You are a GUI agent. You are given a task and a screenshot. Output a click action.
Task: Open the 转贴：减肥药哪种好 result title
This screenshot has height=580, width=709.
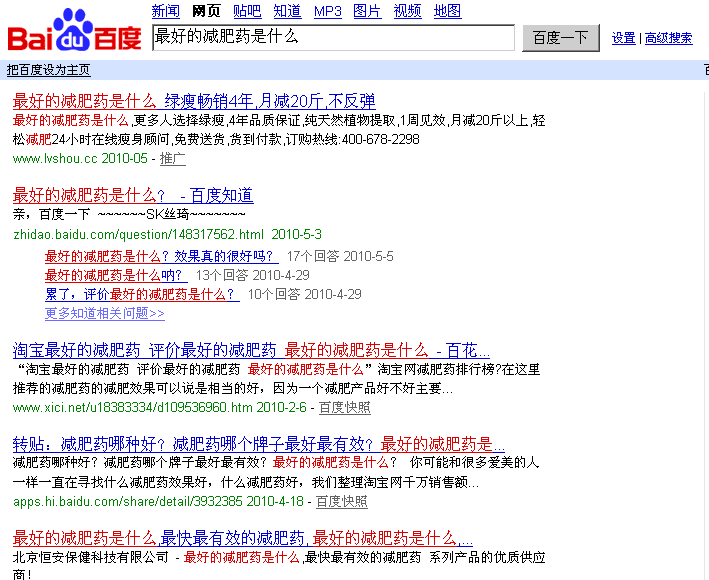point(259,444)
